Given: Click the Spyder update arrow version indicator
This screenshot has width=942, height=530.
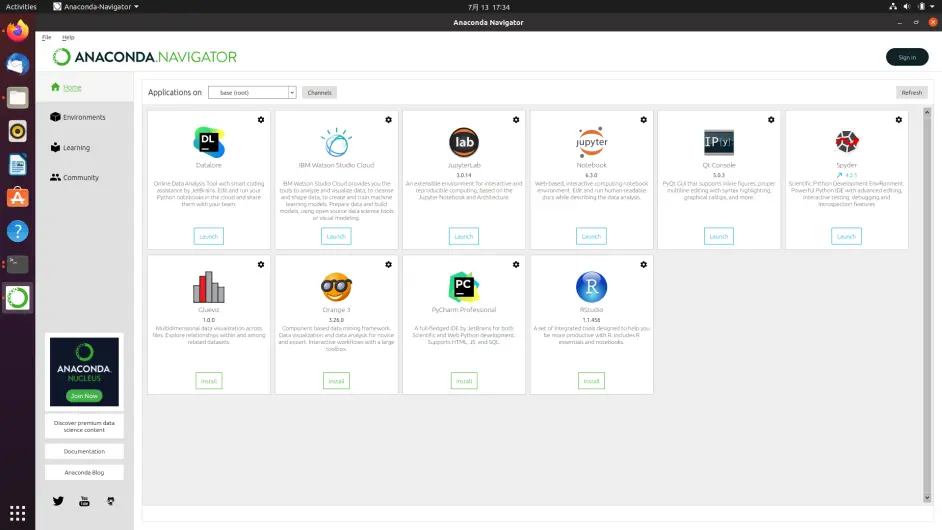Looking at the screenshot, I should [846, 175].
